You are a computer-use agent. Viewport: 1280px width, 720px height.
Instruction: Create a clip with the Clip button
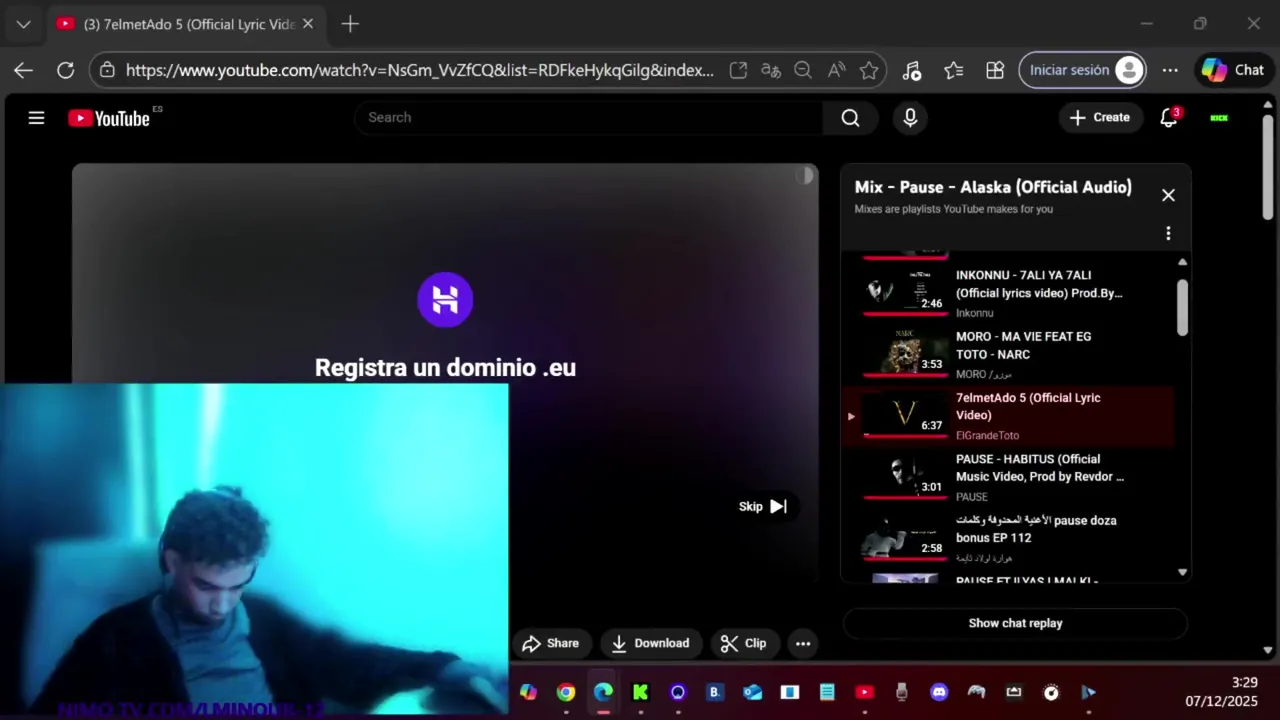click(x=743, y=644)
